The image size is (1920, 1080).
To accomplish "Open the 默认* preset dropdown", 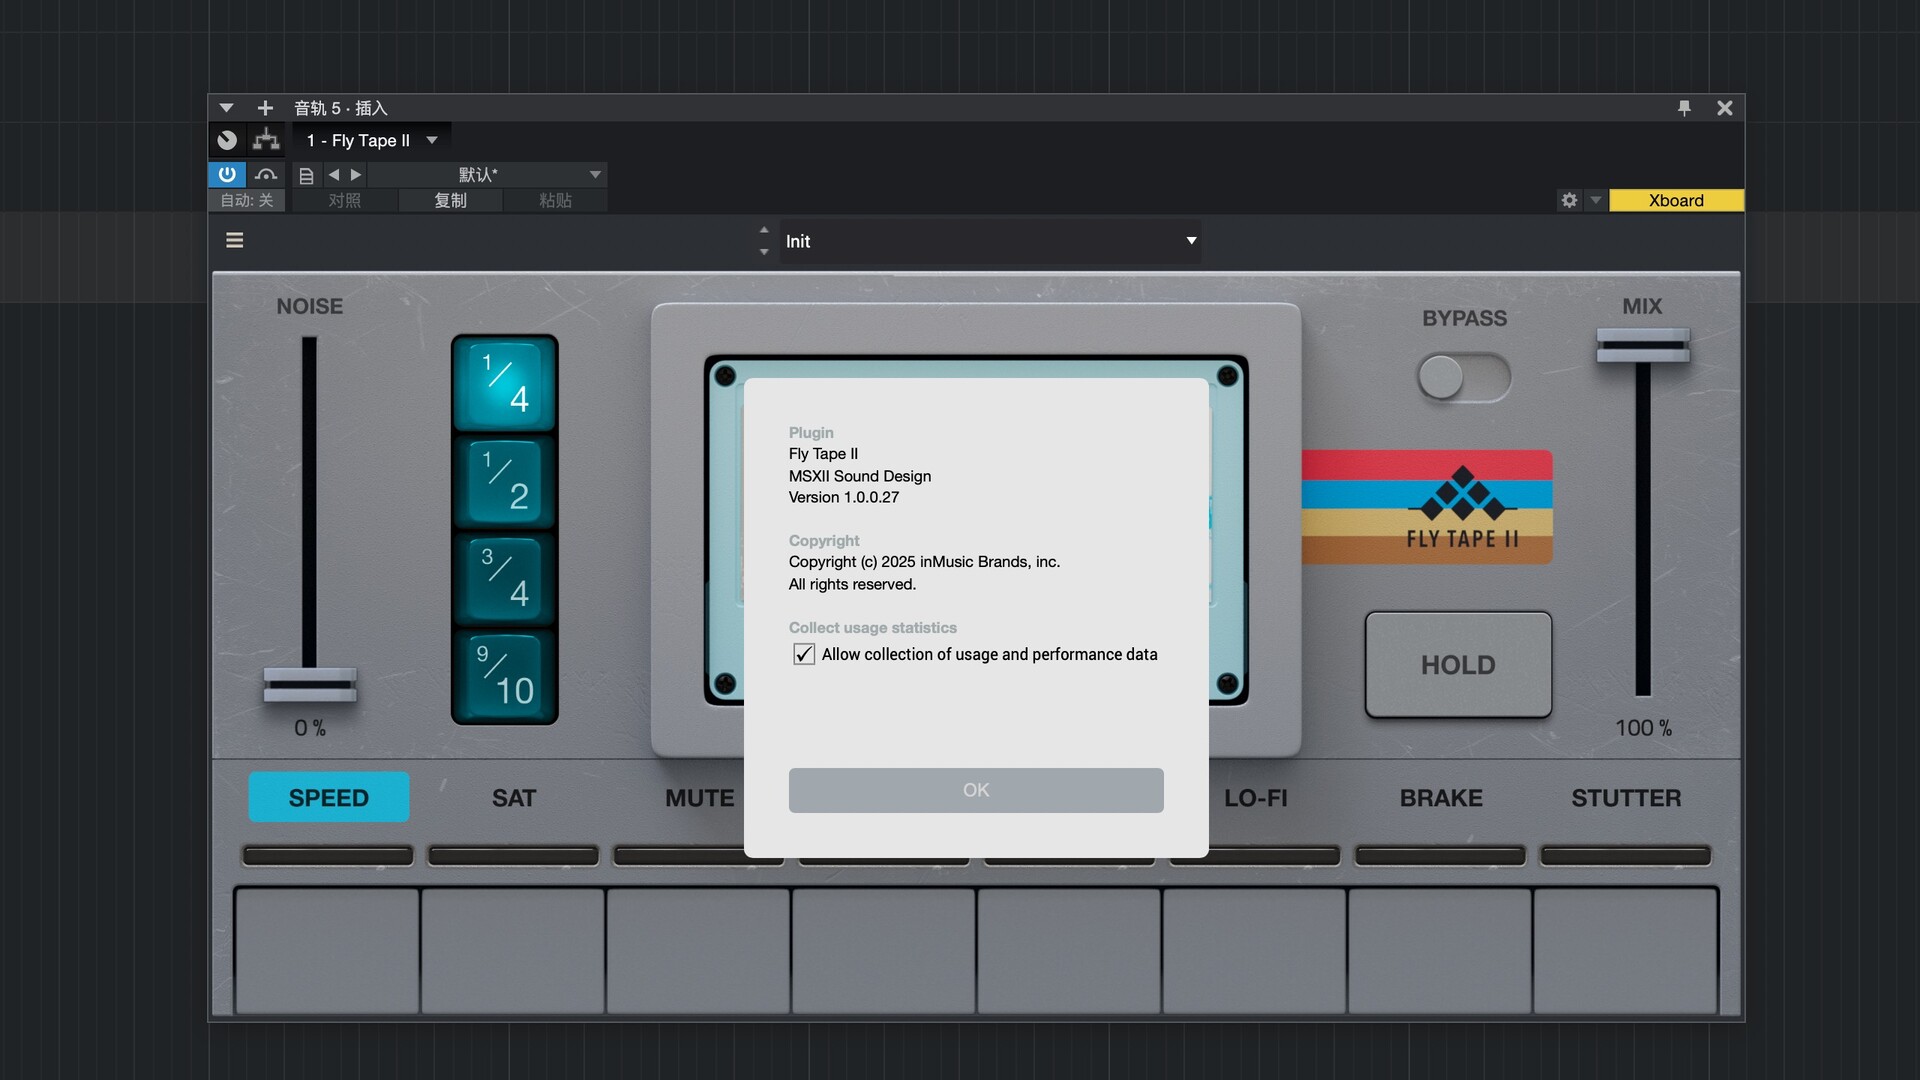I will pos(595,174).
